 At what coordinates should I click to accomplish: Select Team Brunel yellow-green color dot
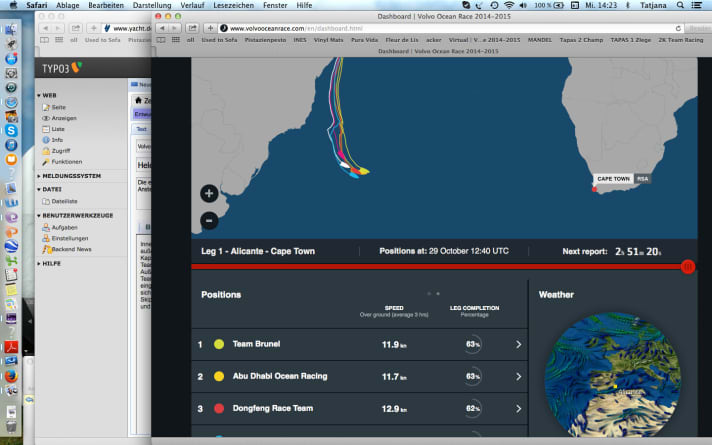219,344
